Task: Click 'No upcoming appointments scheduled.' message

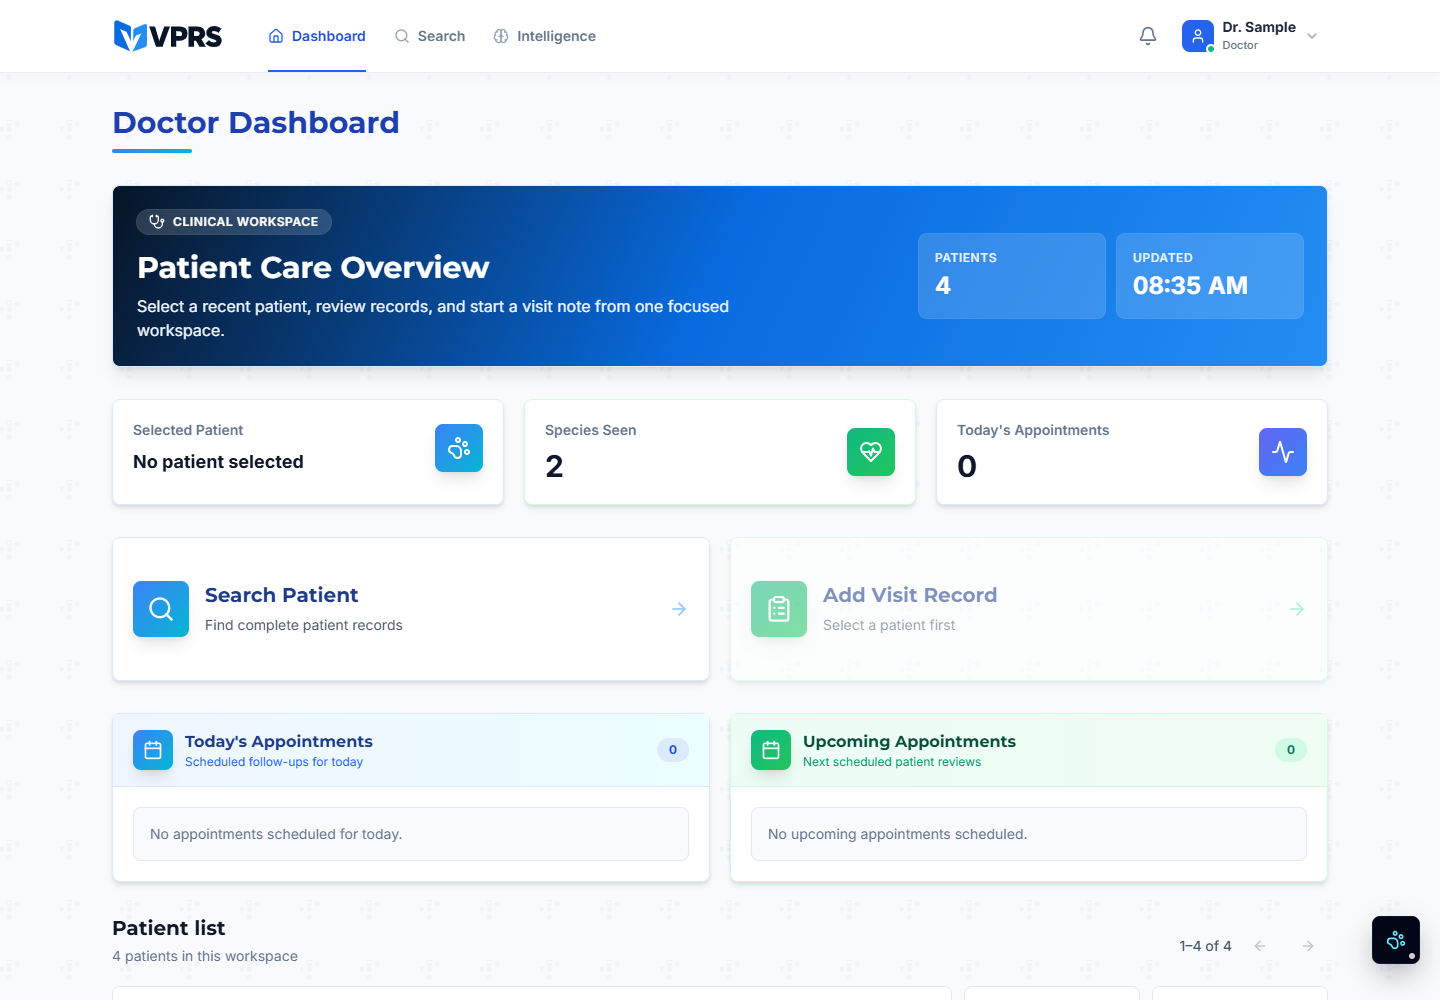Action: (898, 834)
